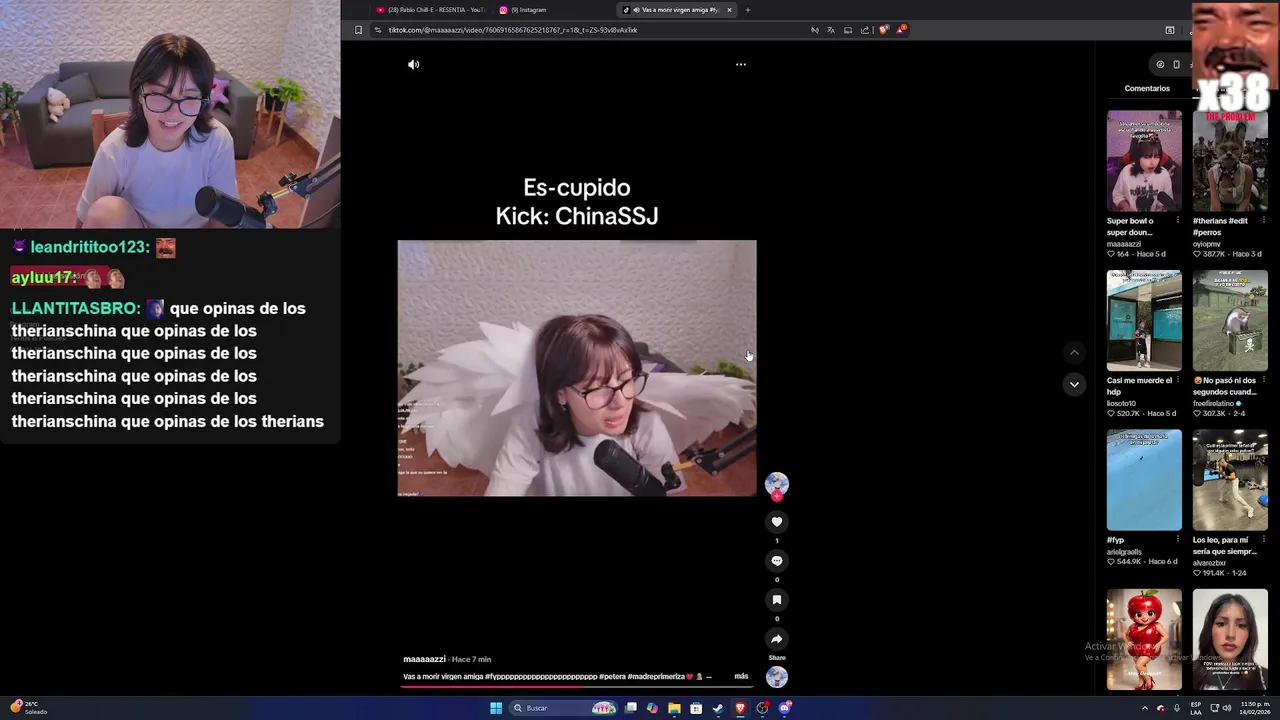Viewport: 1280px width, 720px height.
Task: Bookmark this page in browser
Action: 358,30
